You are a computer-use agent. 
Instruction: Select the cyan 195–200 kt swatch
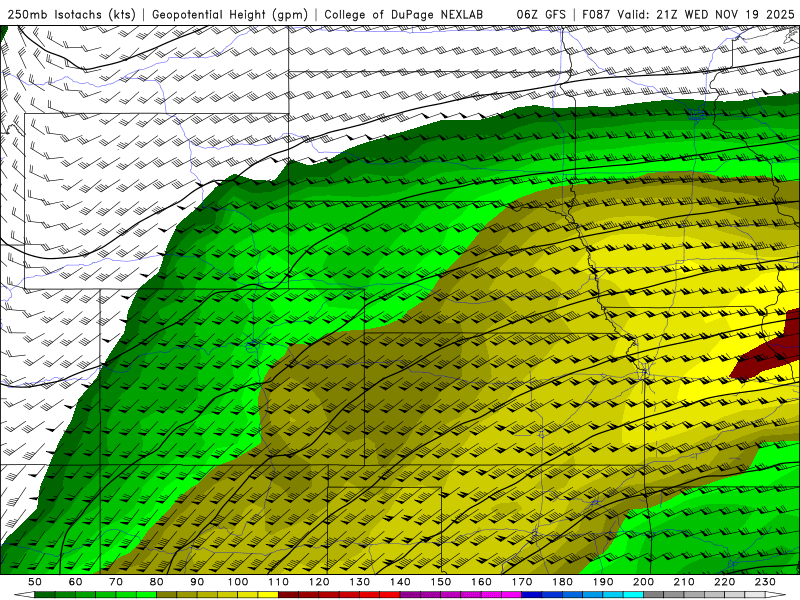coord(633,595)
